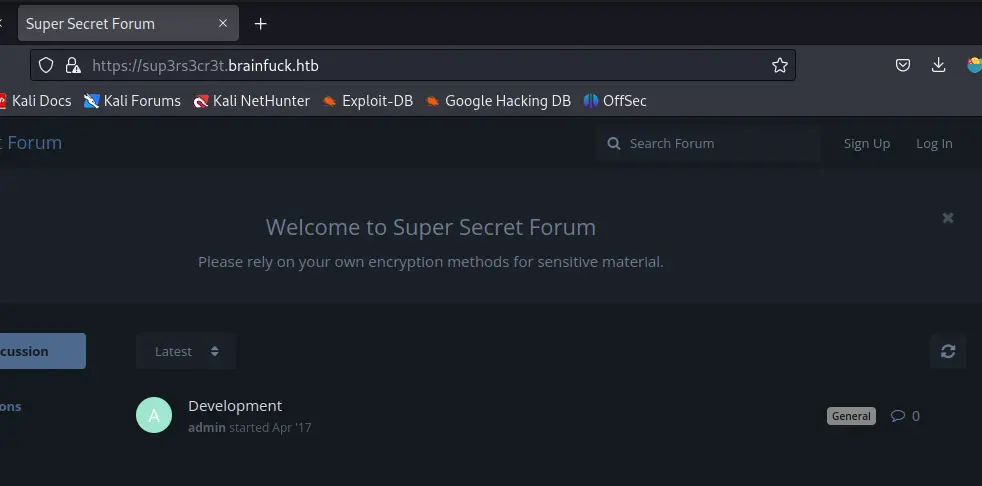This screenshot has width=982, height=486.
Task: Open the Development discussion
Action: point(235,406)
